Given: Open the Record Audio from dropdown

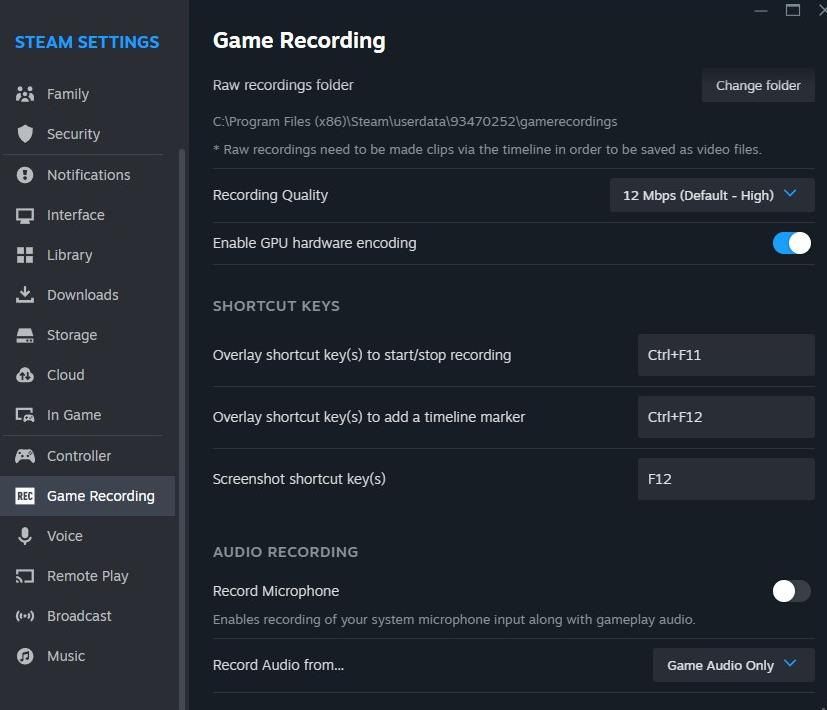Looking at the screenshot, I should (733, 665).
